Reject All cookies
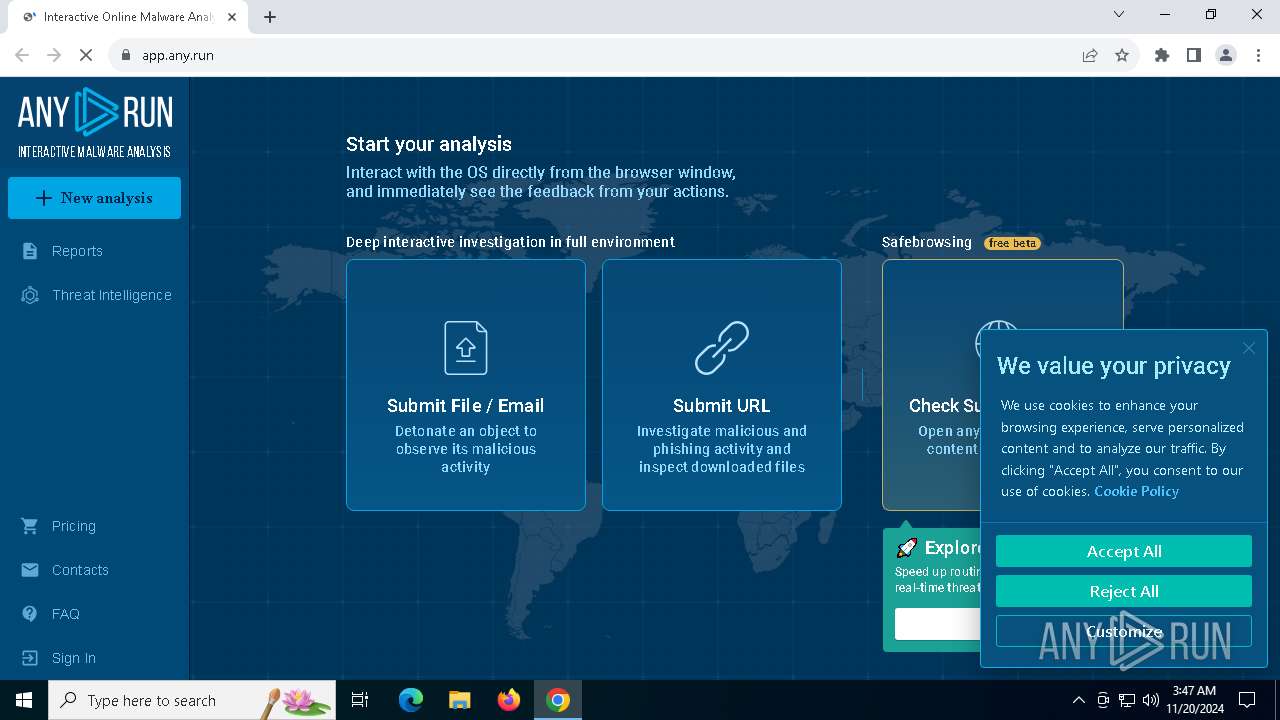 tap(1124, 591)
